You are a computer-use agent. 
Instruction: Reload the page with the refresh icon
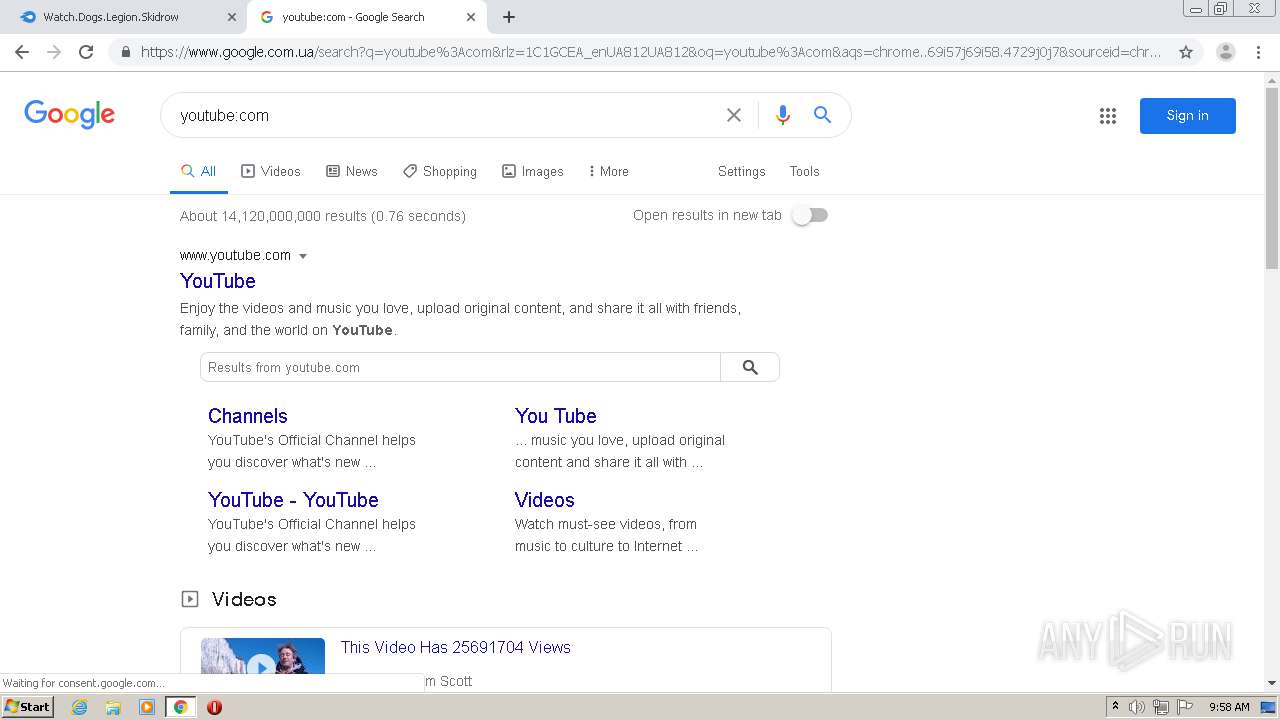86,52
